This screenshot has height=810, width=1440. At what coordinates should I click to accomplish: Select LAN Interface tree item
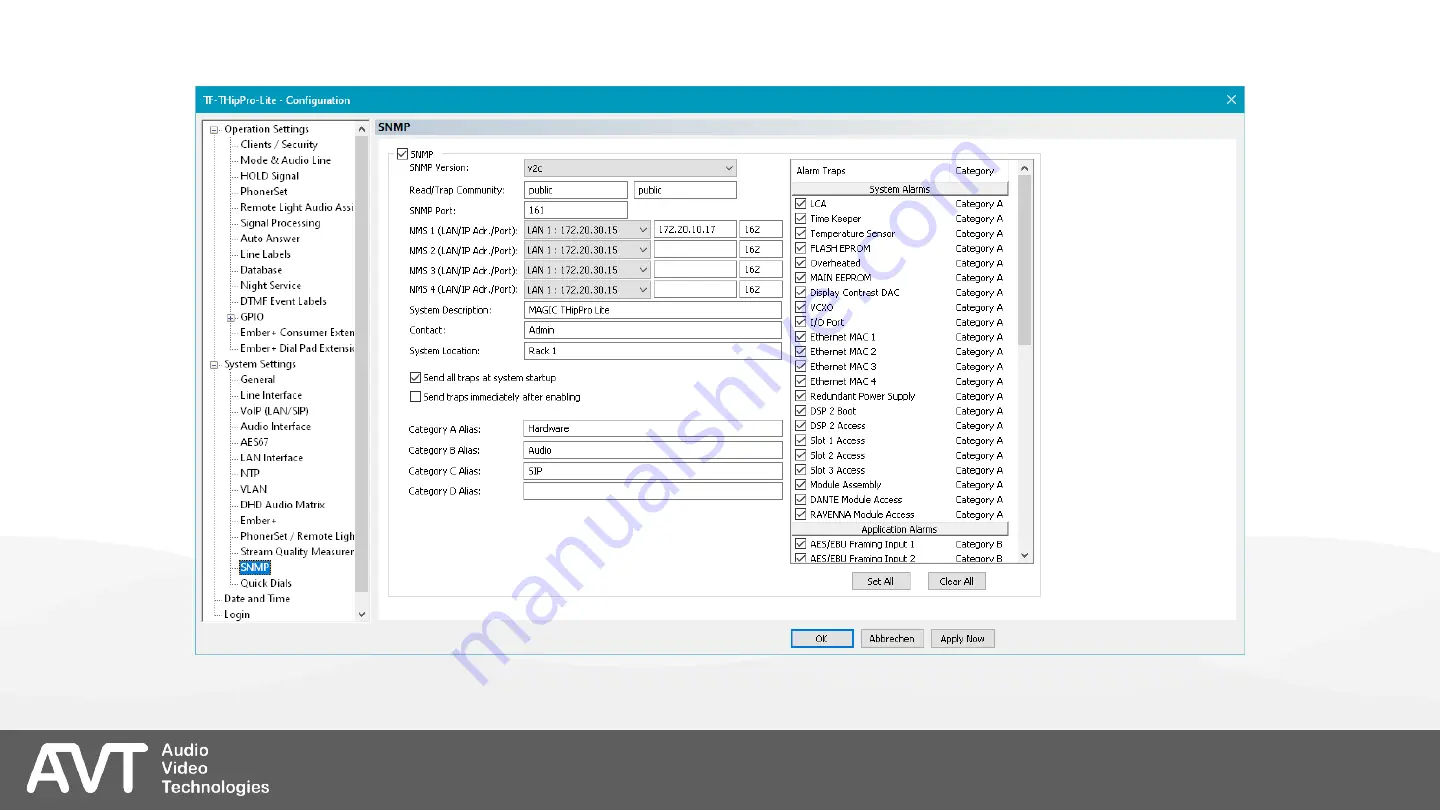[x=272, y=458]
